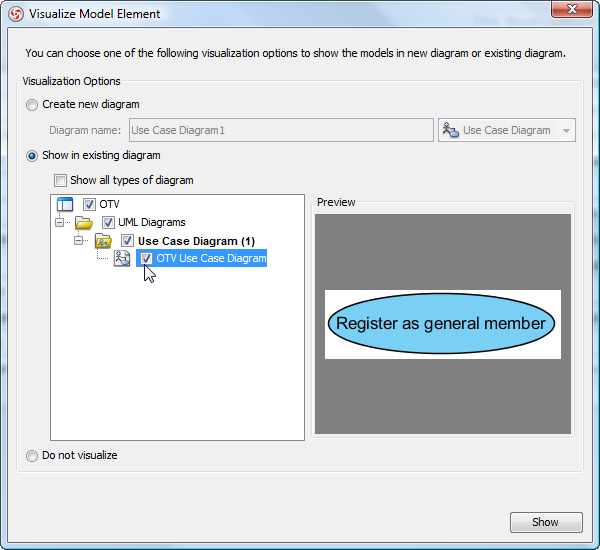Select the UML Diagrams tree label
This screenshot has height=550, width=600.
click(x=152, y=222)
